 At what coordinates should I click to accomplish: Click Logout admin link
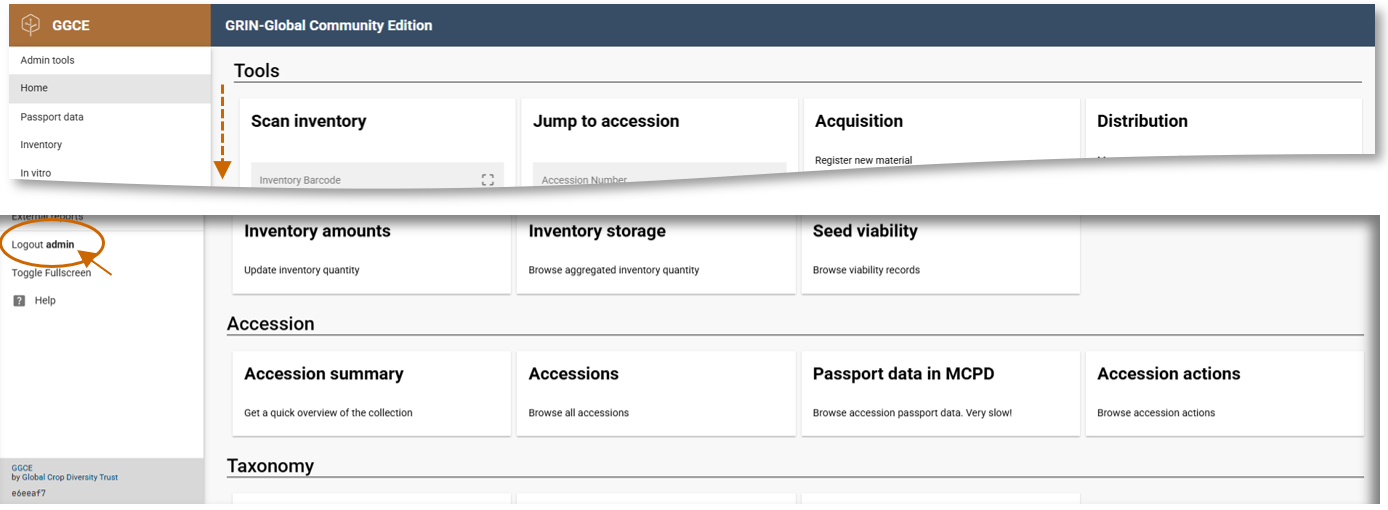[43, 244]
